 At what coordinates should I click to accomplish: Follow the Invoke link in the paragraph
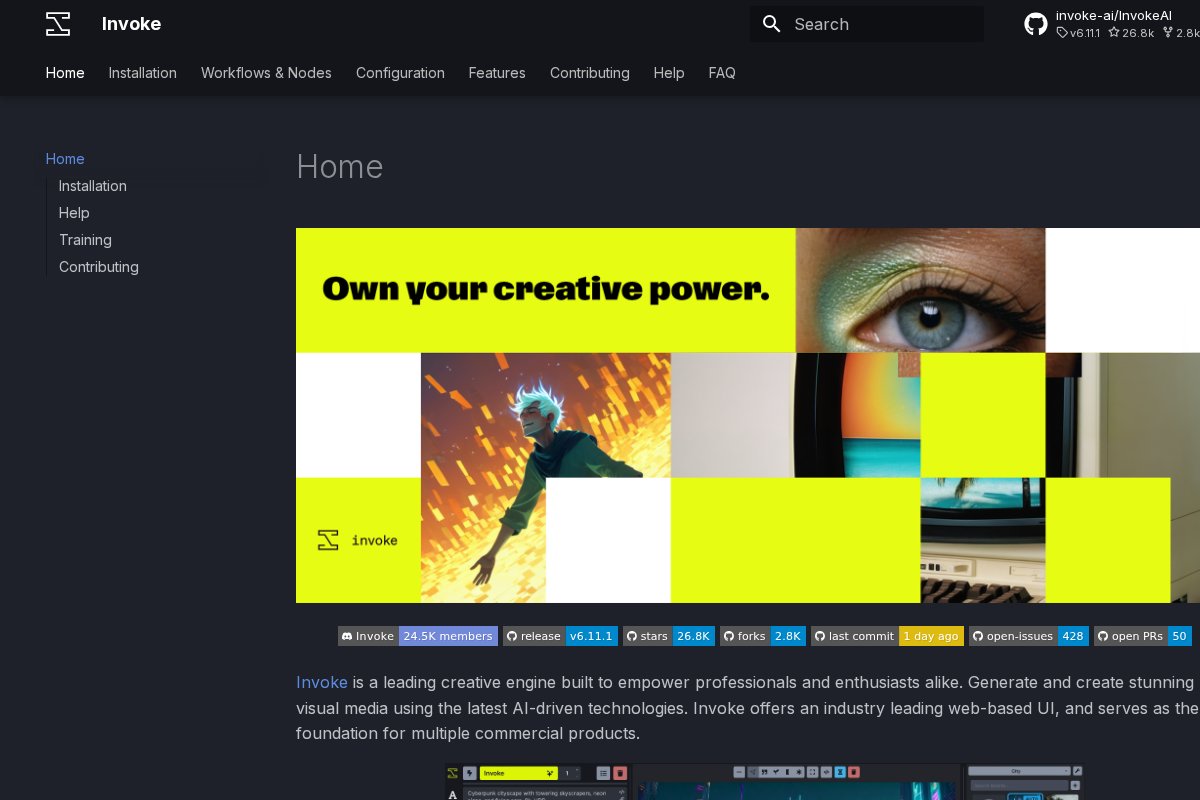click(x=322, y=682)
